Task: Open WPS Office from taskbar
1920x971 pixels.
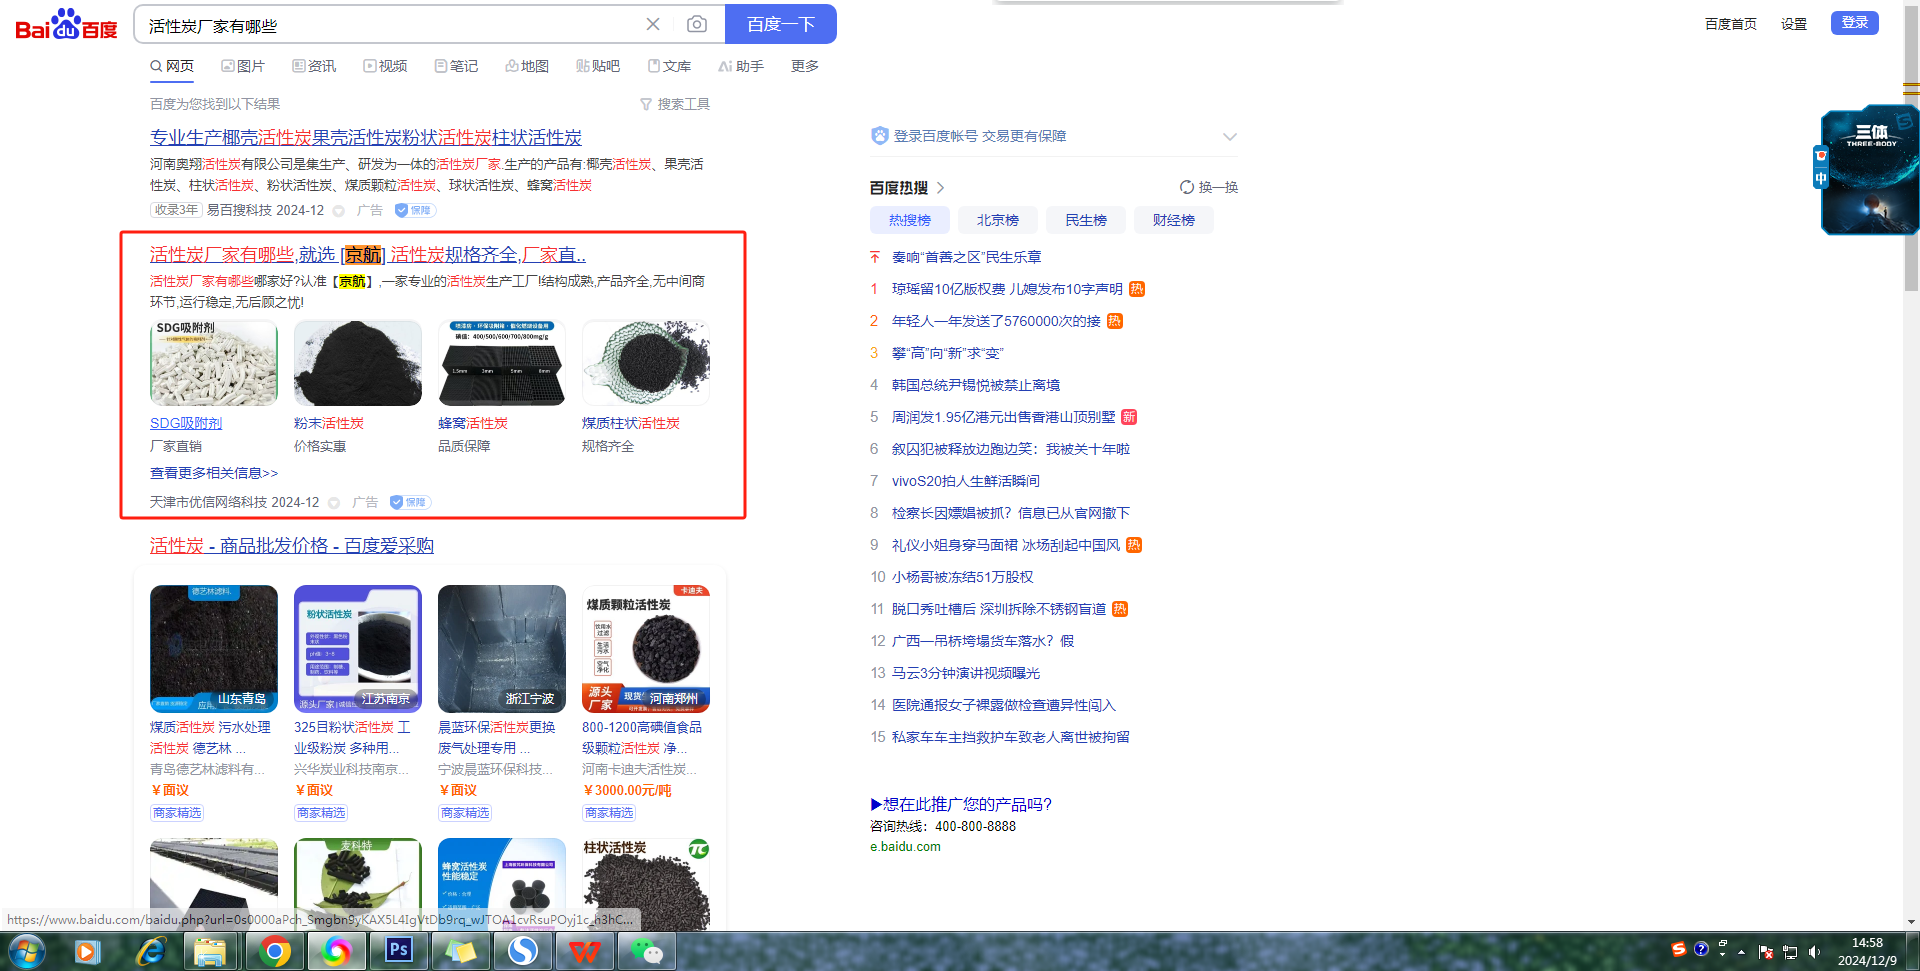Action: (x=584, y=951)
